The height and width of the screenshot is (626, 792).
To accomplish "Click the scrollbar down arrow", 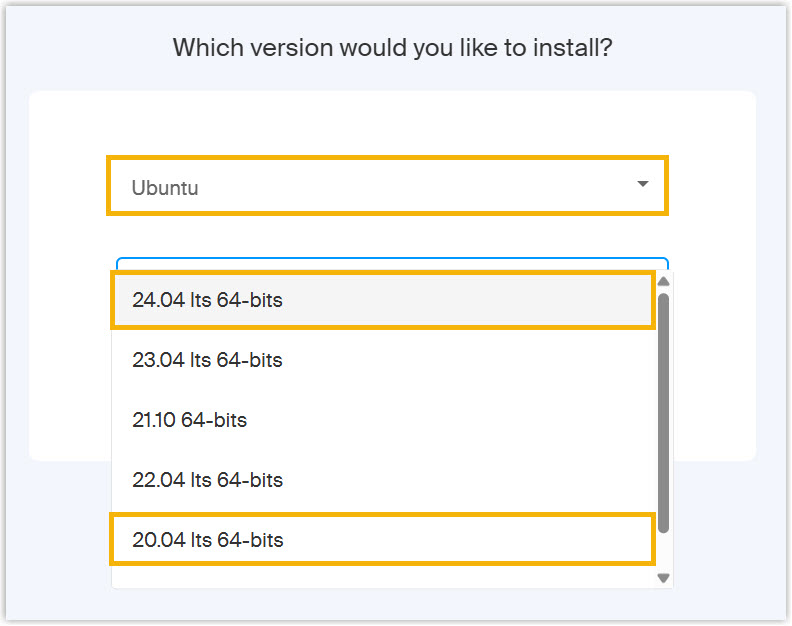I will [x=663, y=577].
